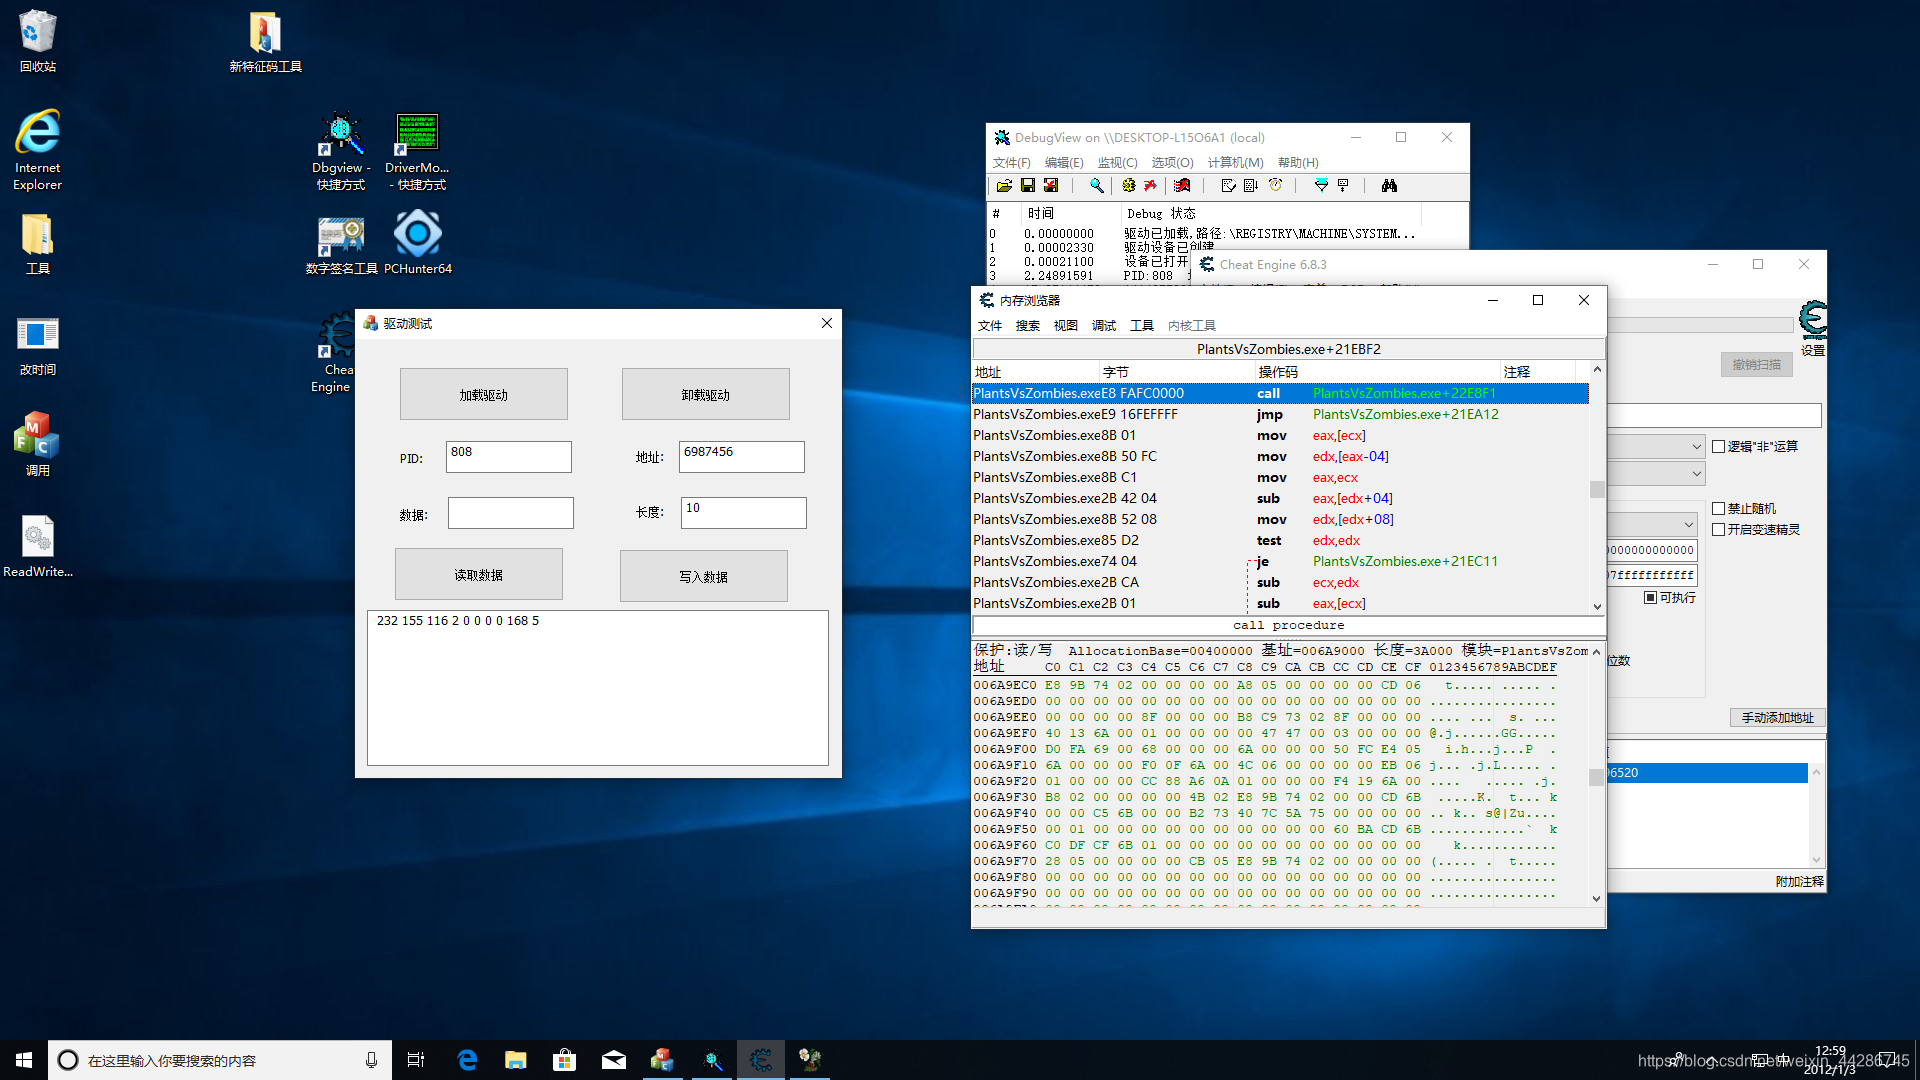
Task: Click the 手动添加地址 button
Action: [1778, 718]
